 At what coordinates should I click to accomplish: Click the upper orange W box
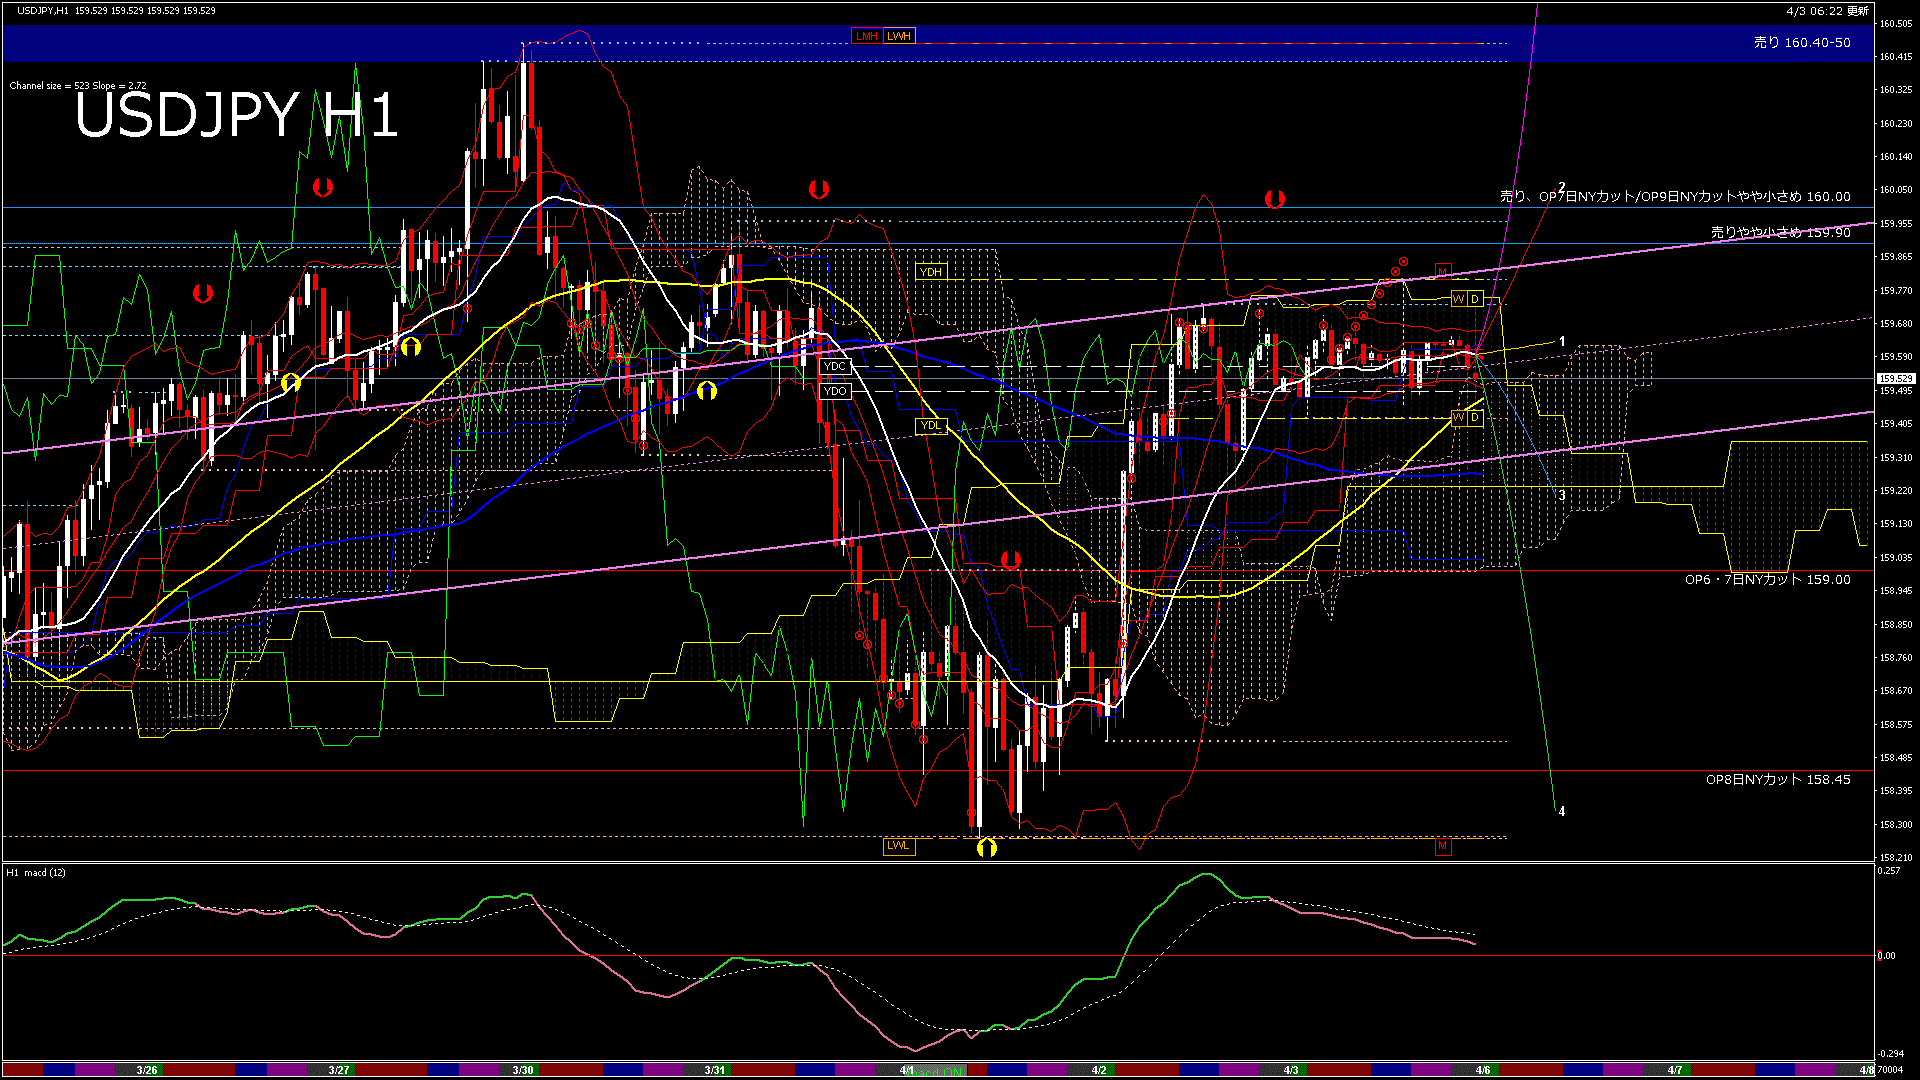[x=1459, y=299]
